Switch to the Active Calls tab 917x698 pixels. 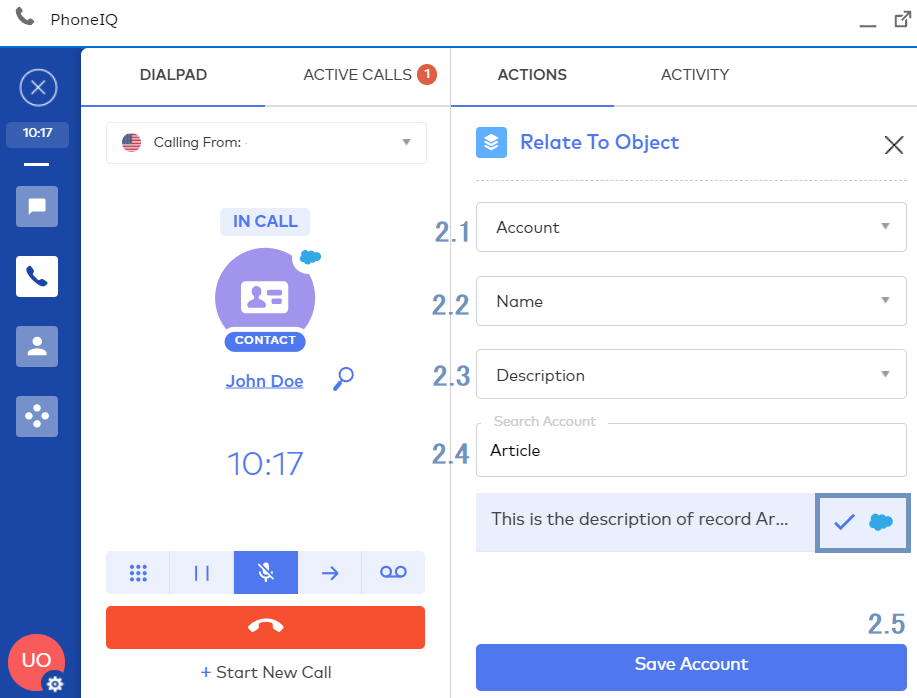(369, 75)
